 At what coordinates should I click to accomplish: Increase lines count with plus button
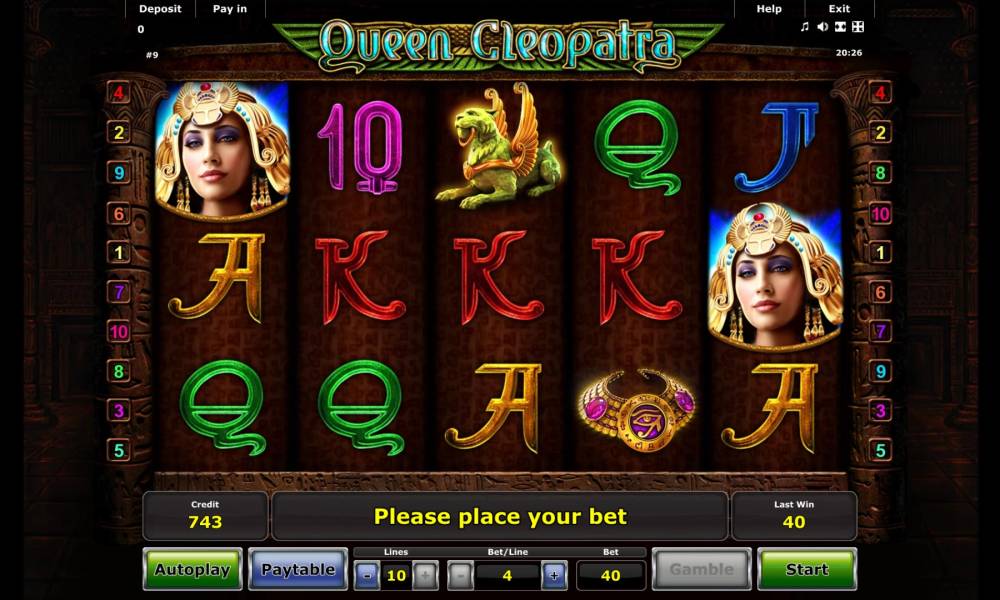coord(425,576)
